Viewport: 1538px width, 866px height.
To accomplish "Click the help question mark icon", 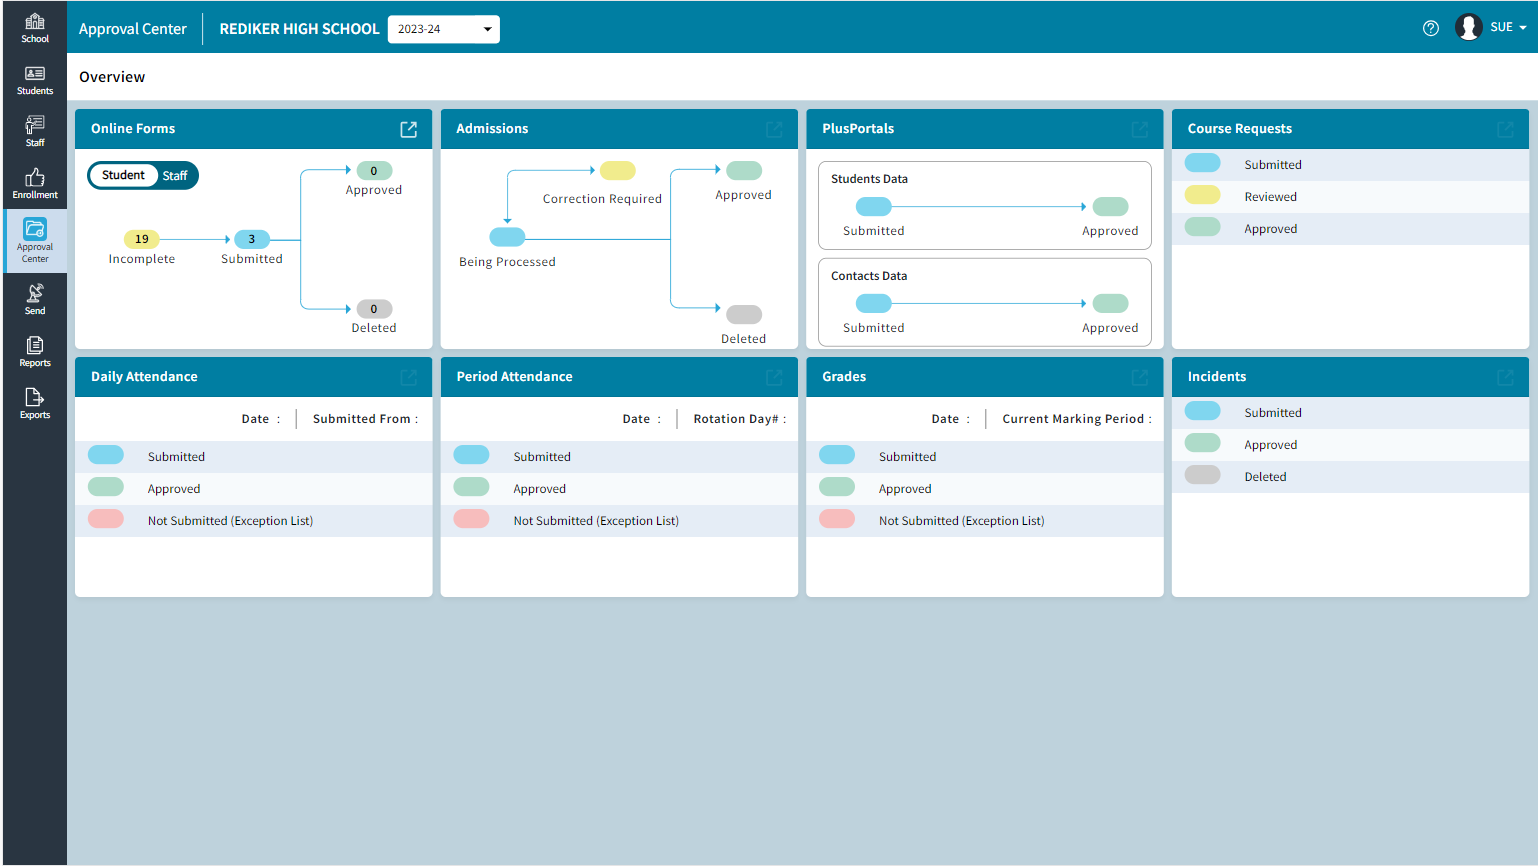I will point(1430,29).
